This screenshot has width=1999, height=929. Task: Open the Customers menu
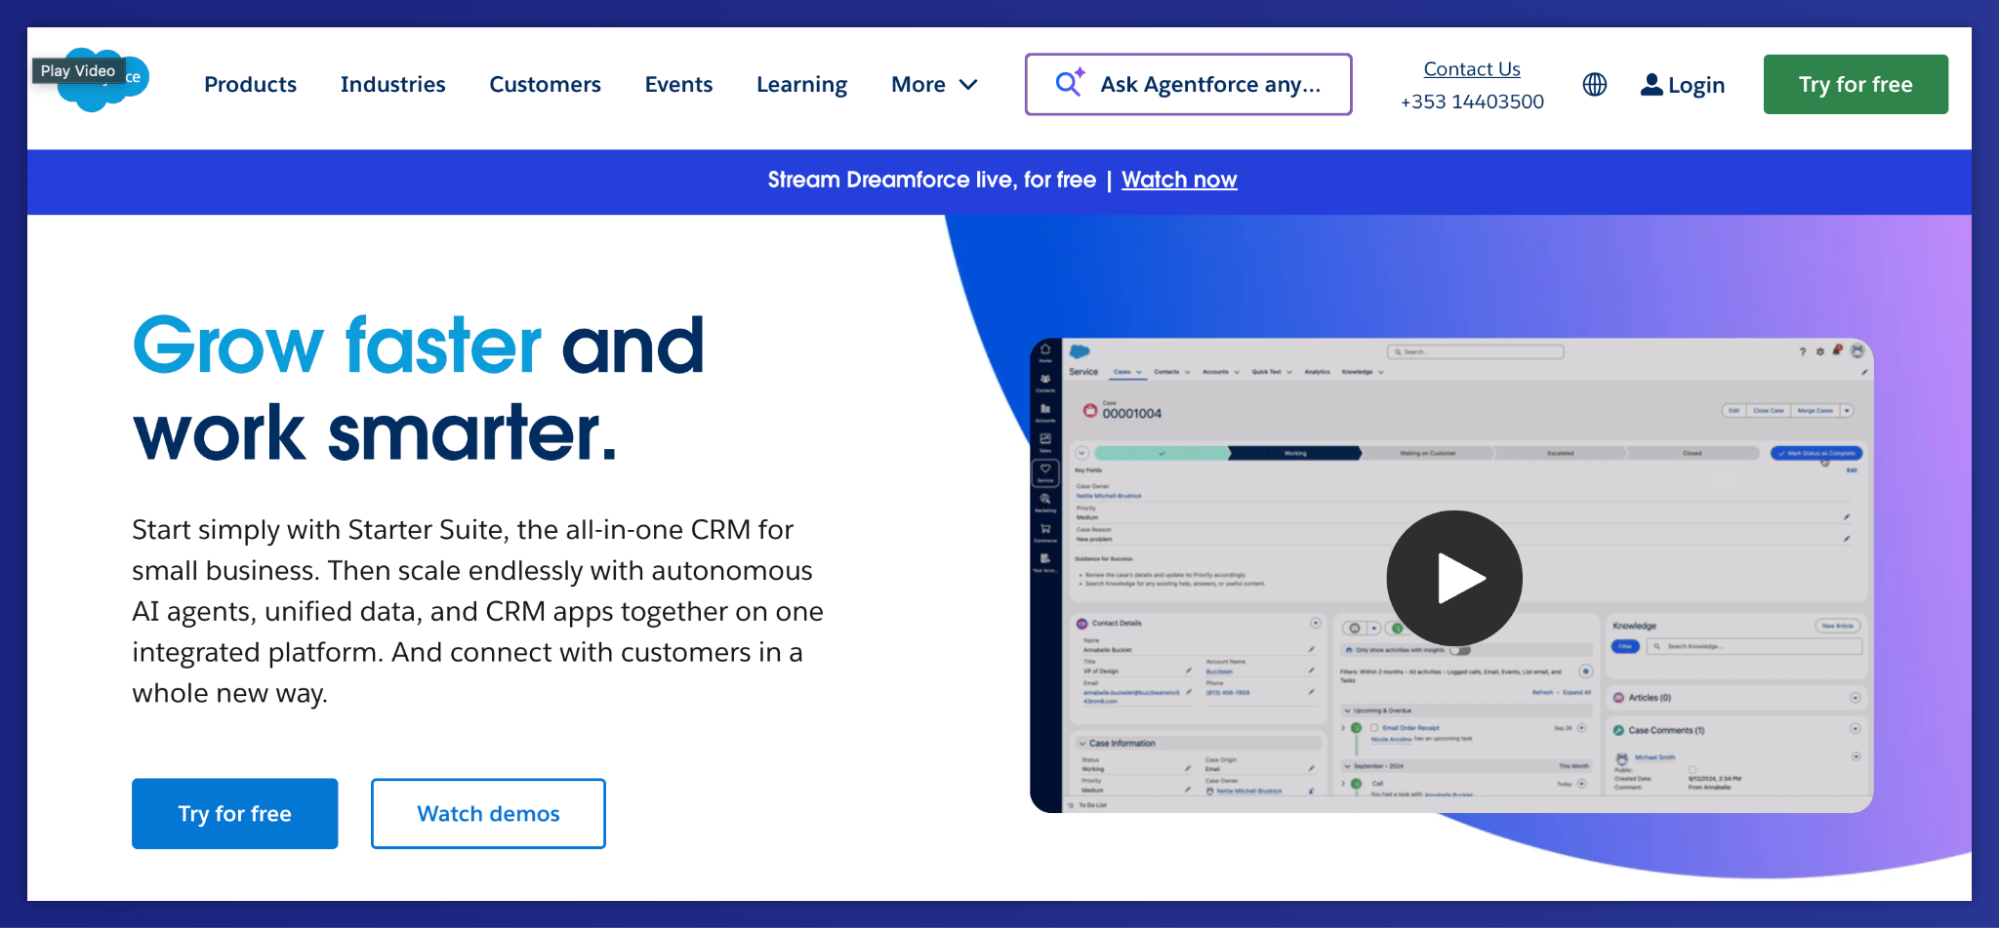click(545, 85)
